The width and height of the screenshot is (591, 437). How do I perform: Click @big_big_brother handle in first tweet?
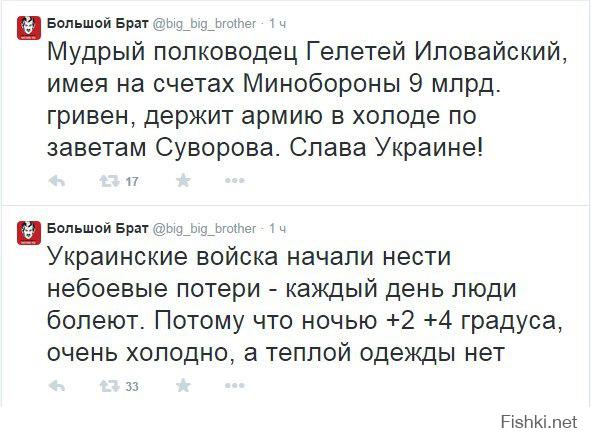click(204, 24)
